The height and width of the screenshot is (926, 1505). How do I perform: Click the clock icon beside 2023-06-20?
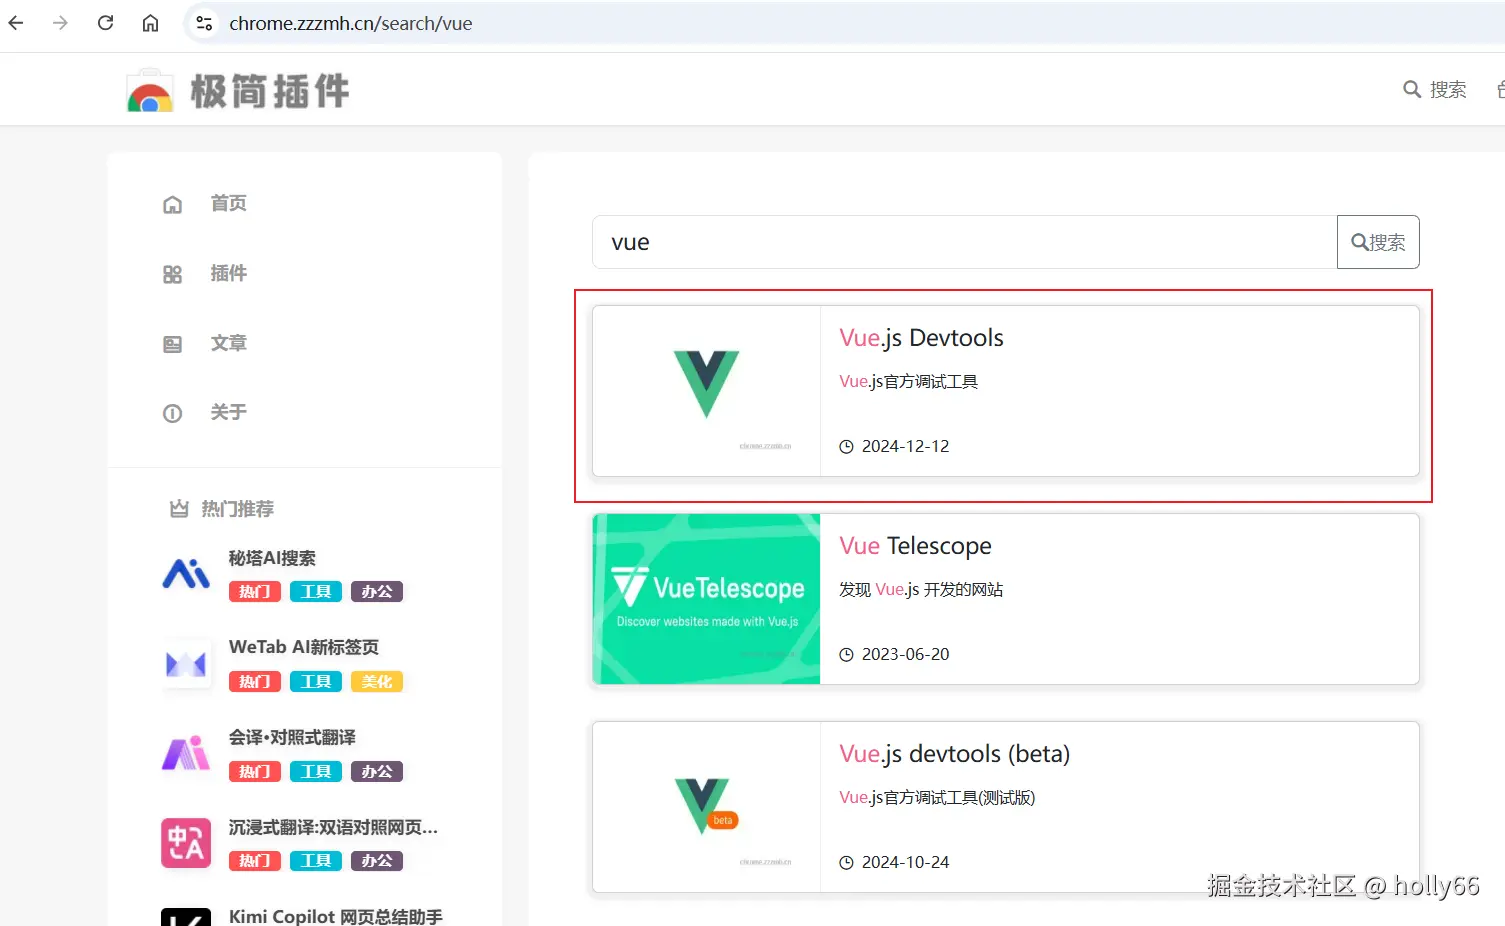coord(846,655)
